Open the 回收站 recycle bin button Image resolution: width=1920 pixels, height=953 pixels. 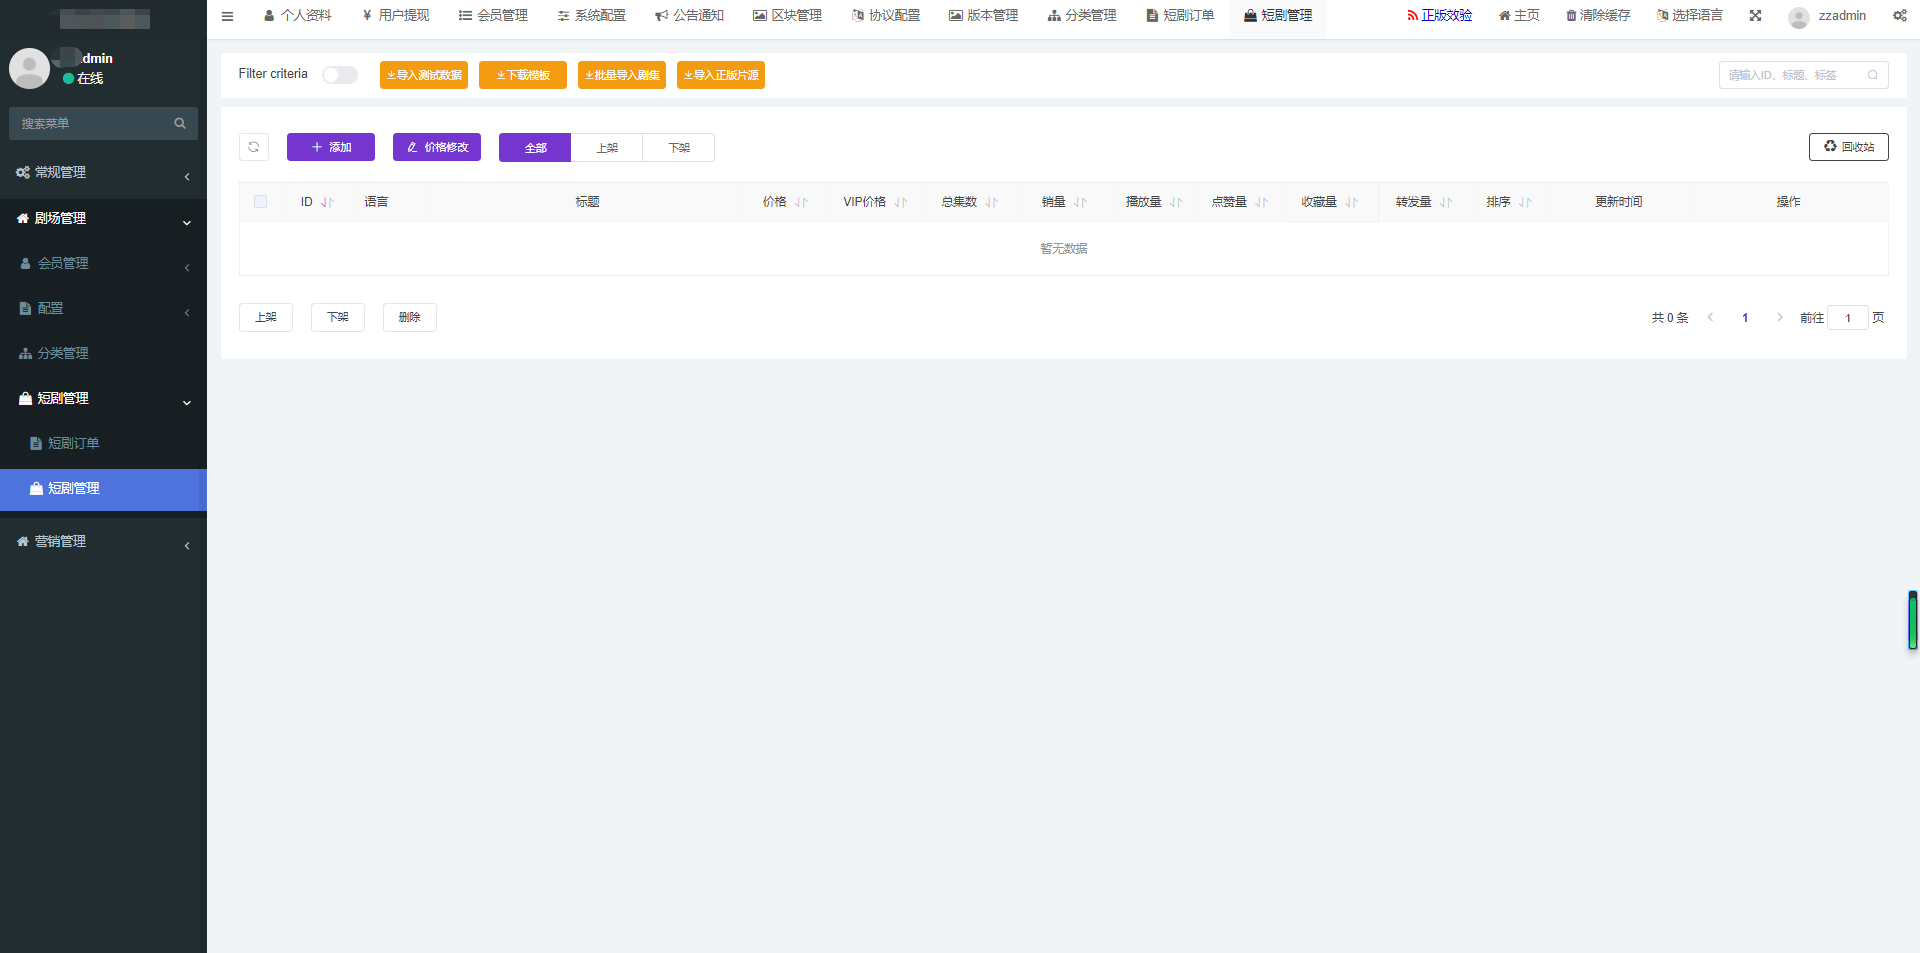[x=1848, y=147]
